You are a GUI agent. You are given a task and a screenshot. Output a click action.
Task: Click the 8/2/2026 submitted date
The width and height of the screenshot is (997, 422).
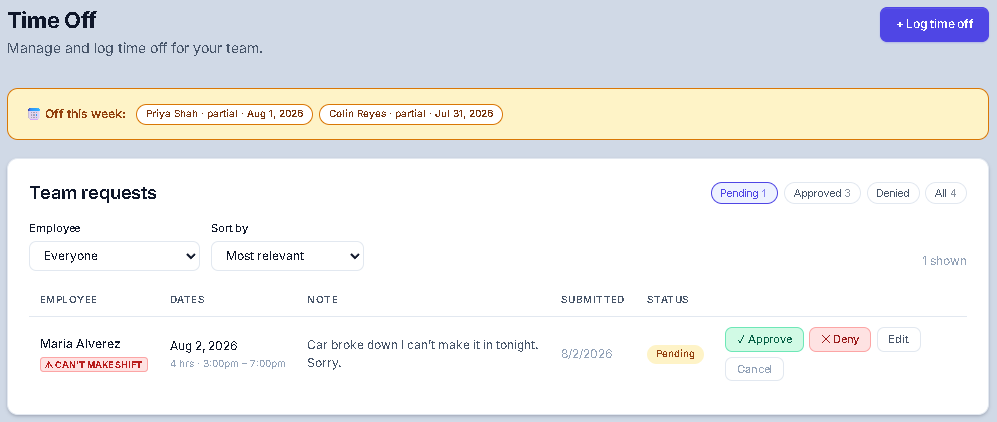[x=586, y=354]
